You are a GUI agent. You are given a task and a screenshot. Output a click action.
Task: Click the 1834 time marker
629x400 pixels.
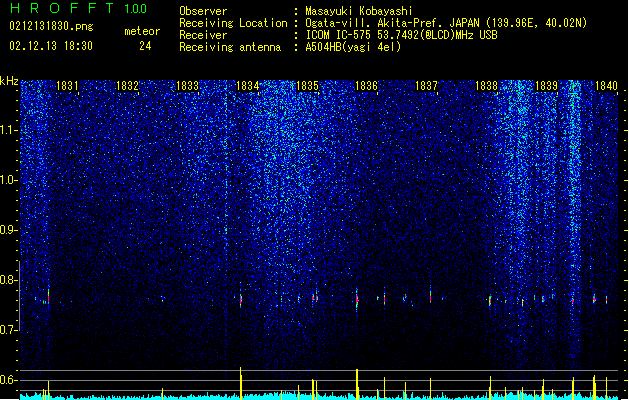[248, 86]
